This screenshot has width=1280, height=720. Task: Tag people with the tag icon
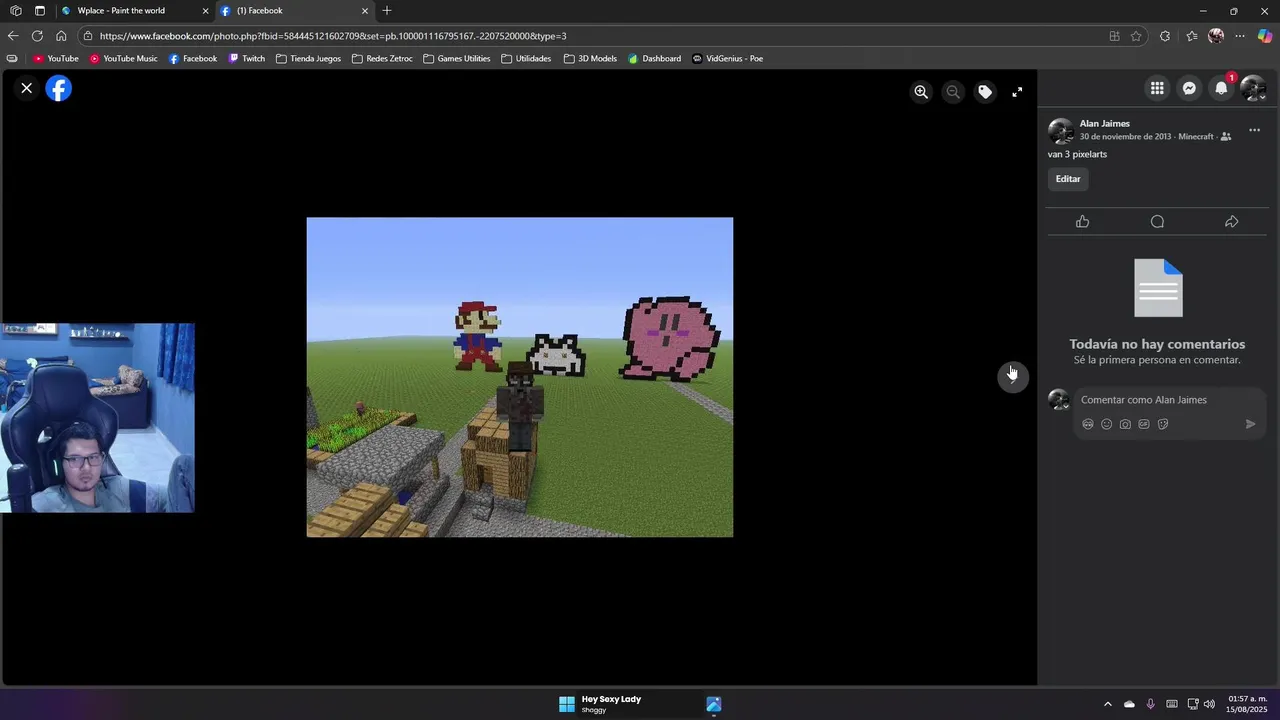pos(985,92)
